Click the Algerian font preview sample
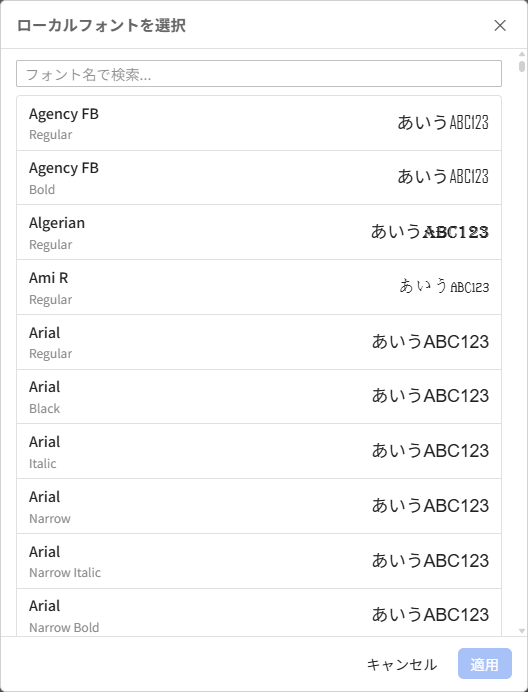The height and width of the screenshot is (692, 528). 430,232
